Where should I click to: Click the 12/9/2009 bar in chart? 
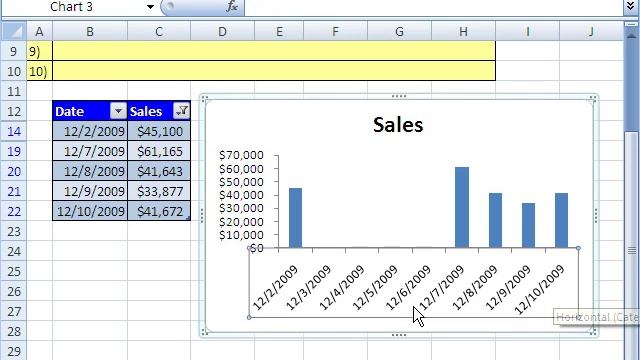coord(529,225)
